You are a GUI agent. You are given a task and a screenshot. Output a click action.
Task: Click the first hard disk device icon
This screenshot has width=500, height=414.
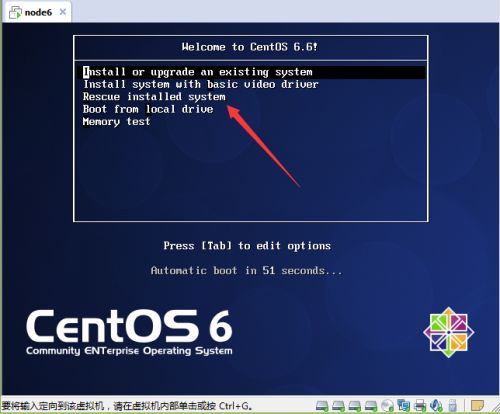[322, 406]
